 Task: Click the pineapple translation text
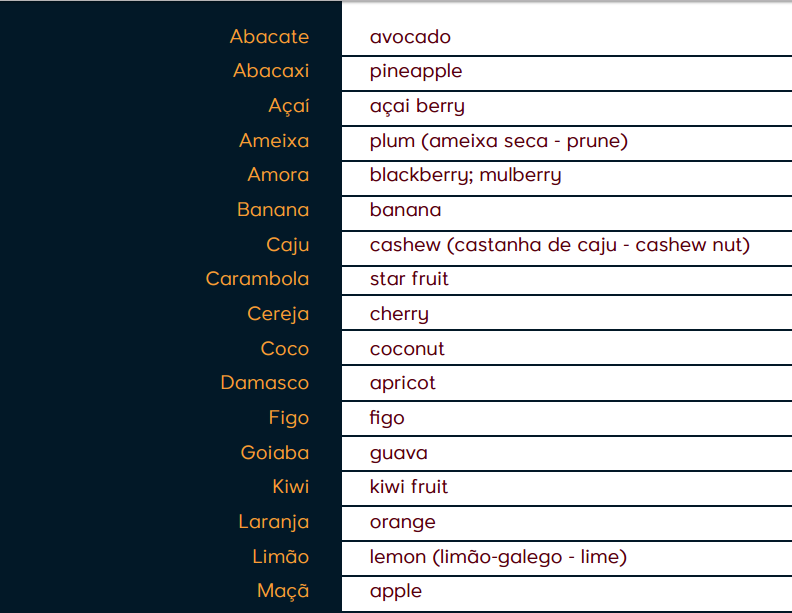[x=416, y=71]
